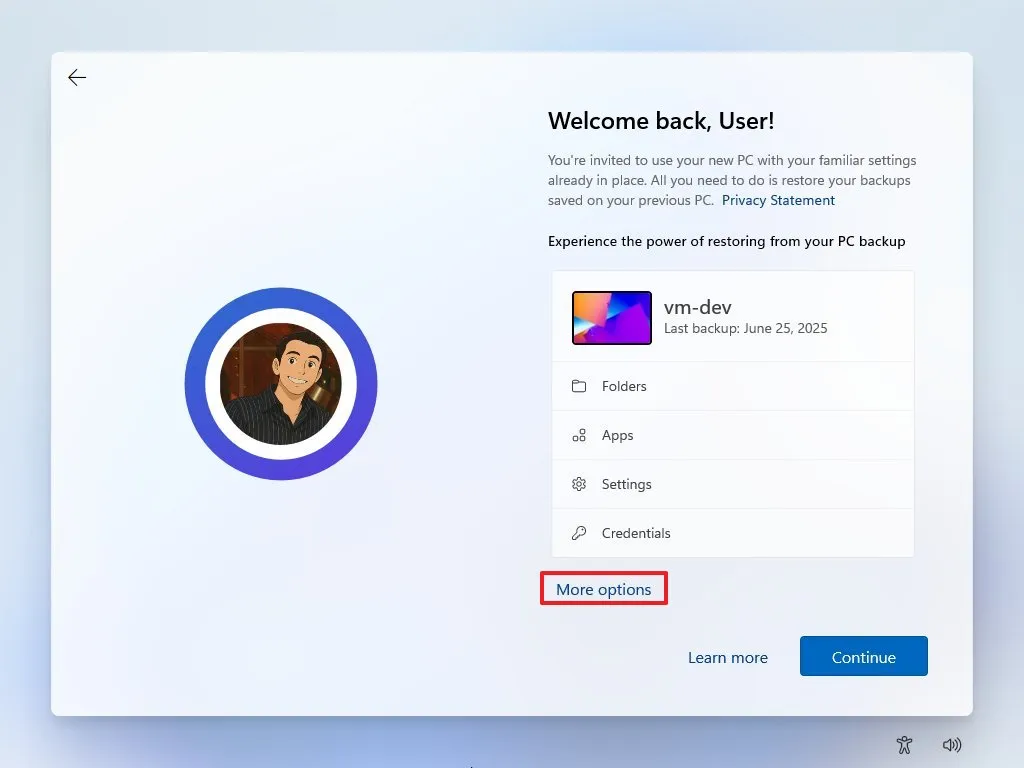
Task: Go back using the back arrow
Action: (77, 78)
